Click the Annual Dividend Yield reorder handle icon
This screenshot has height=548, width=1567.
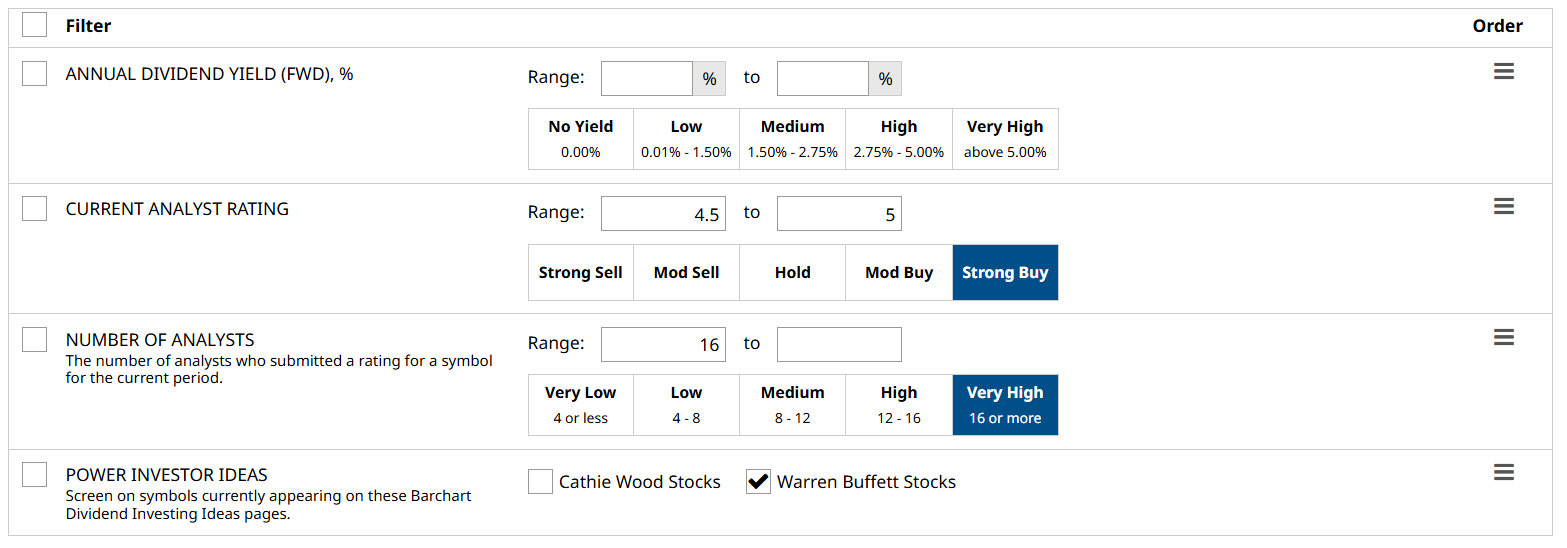(x=1503, y=72)
